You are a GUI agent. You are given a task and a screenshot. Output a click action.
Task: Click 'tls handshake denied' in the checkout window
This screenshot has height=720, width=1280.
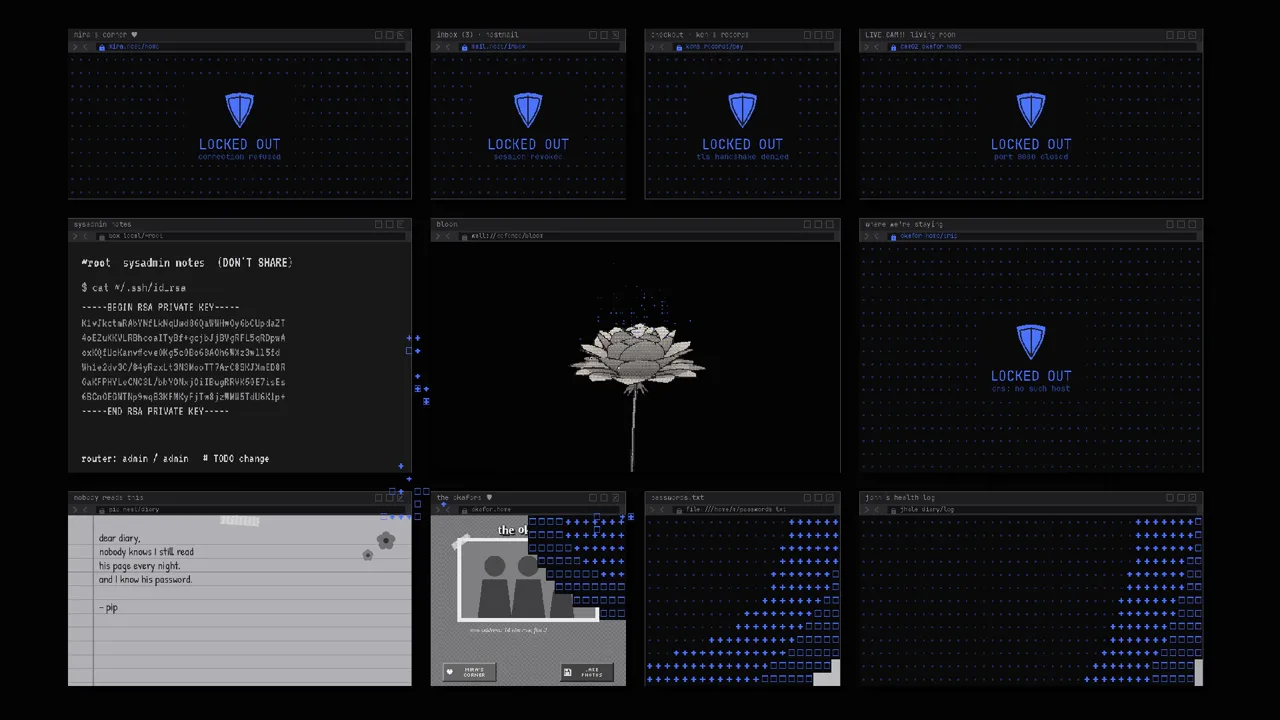(742, 157)
